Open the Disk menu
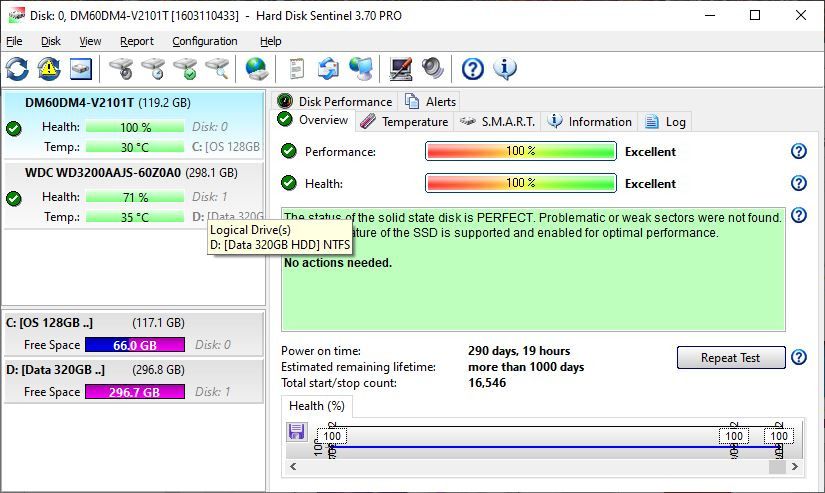This screenshot has height=493, width=825. (51, 41)
